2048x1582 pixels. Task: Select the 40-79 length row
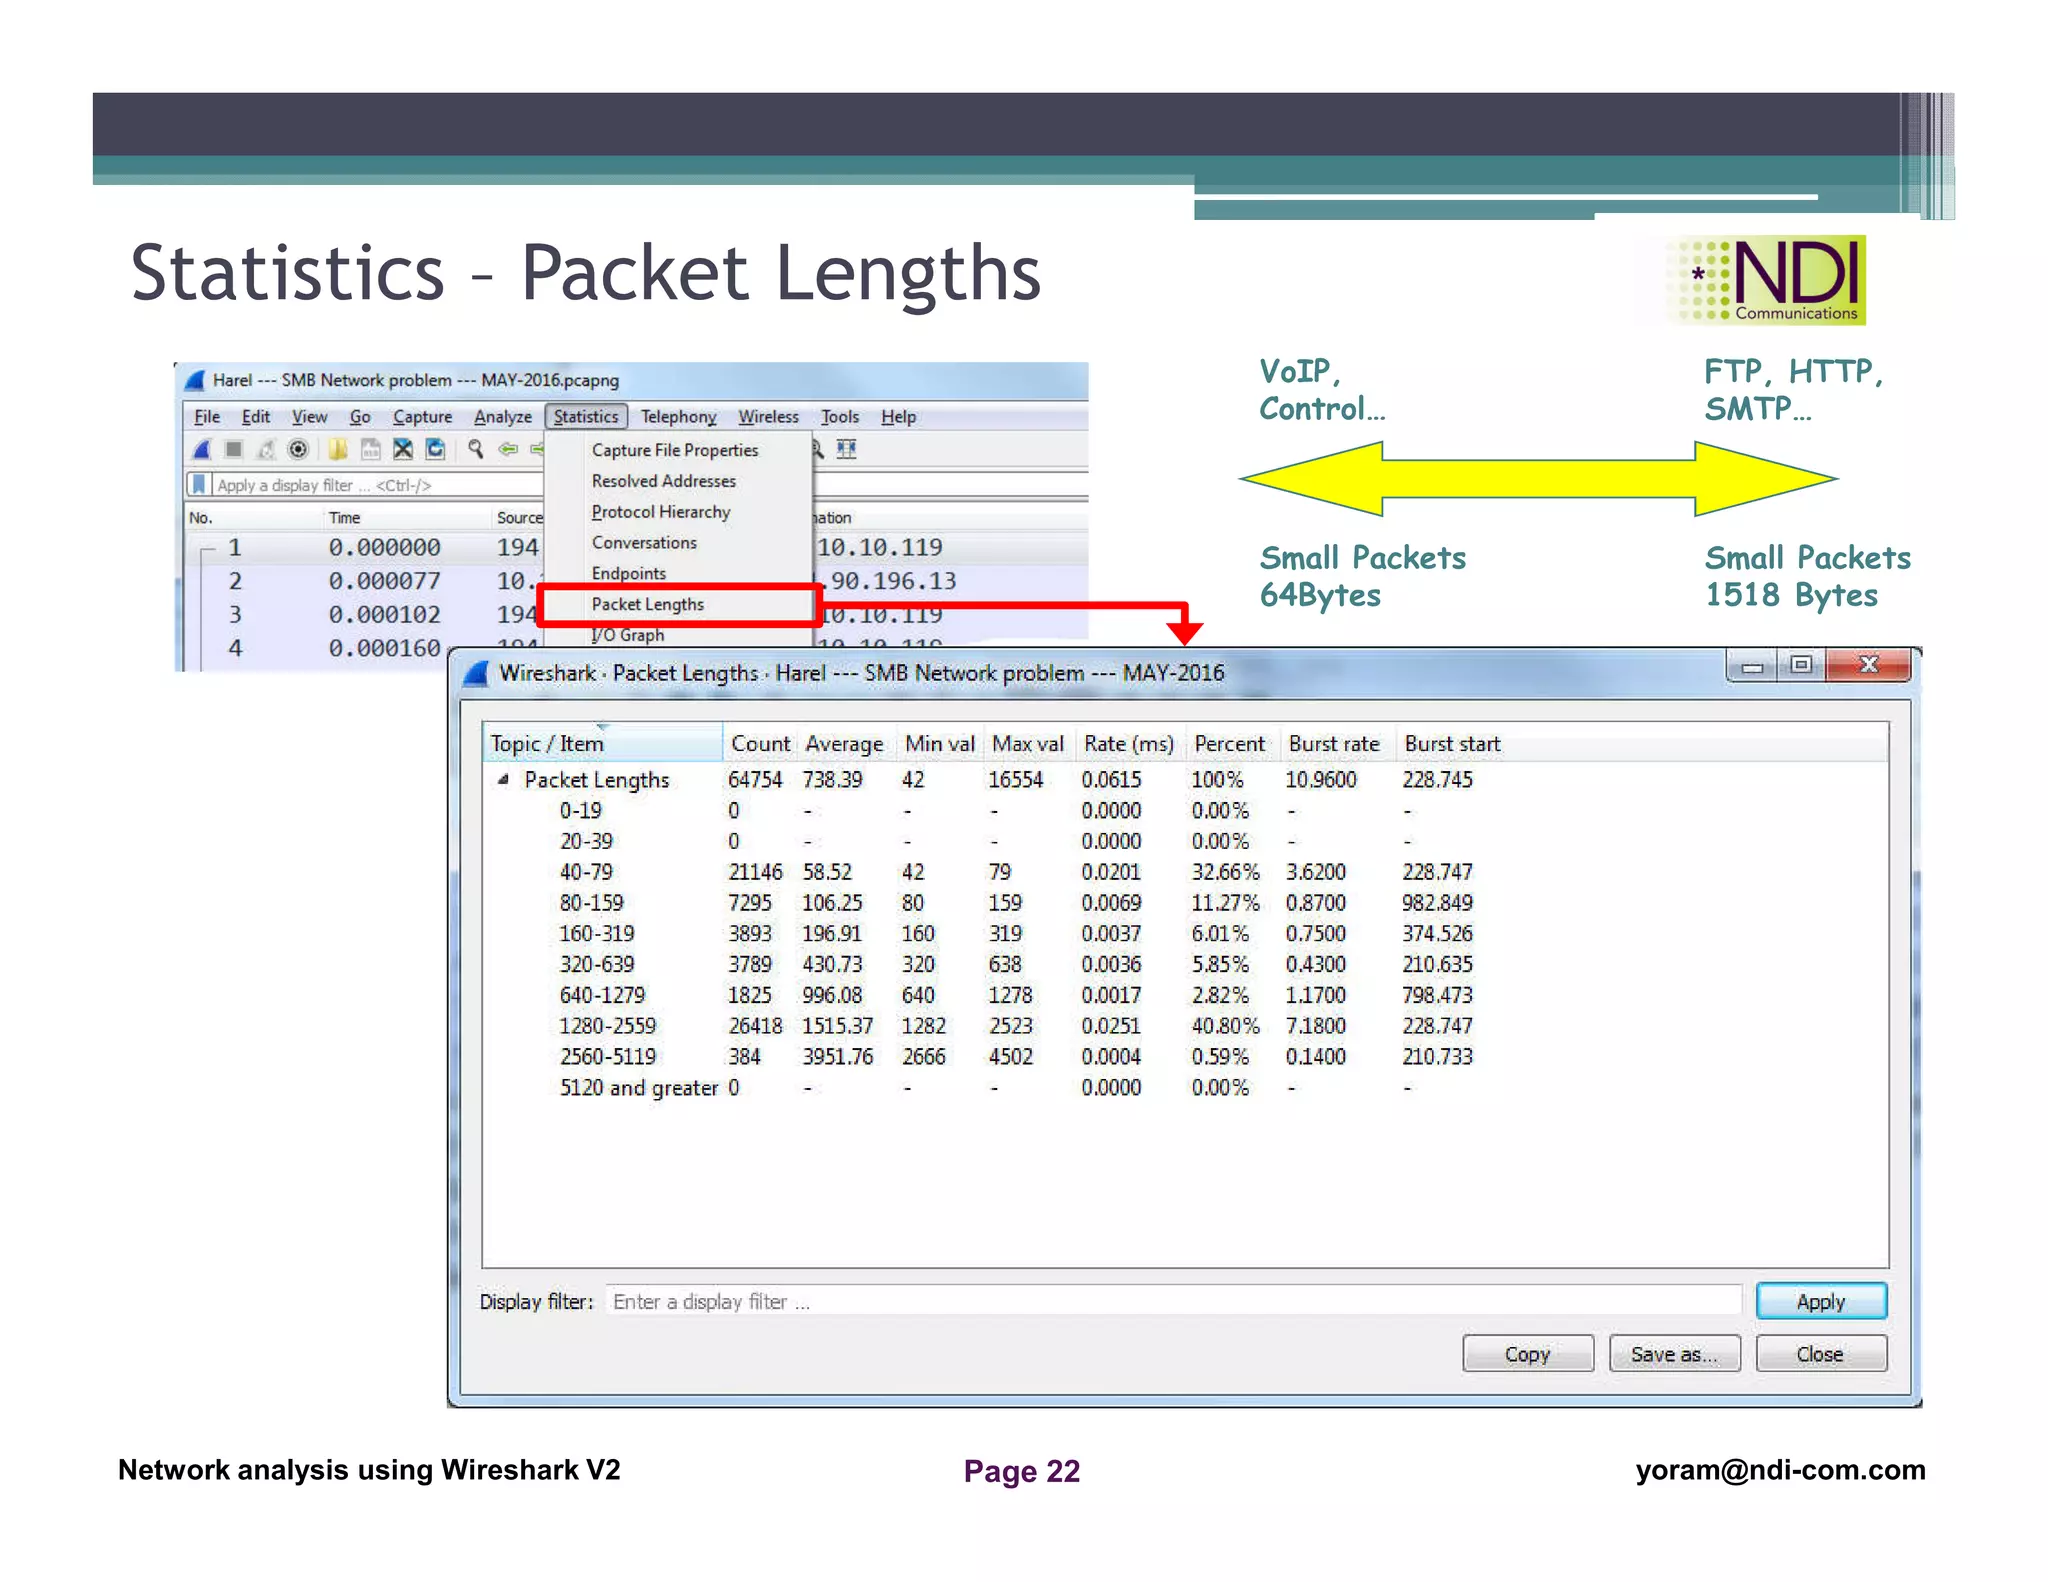(x=1185, y=872)
